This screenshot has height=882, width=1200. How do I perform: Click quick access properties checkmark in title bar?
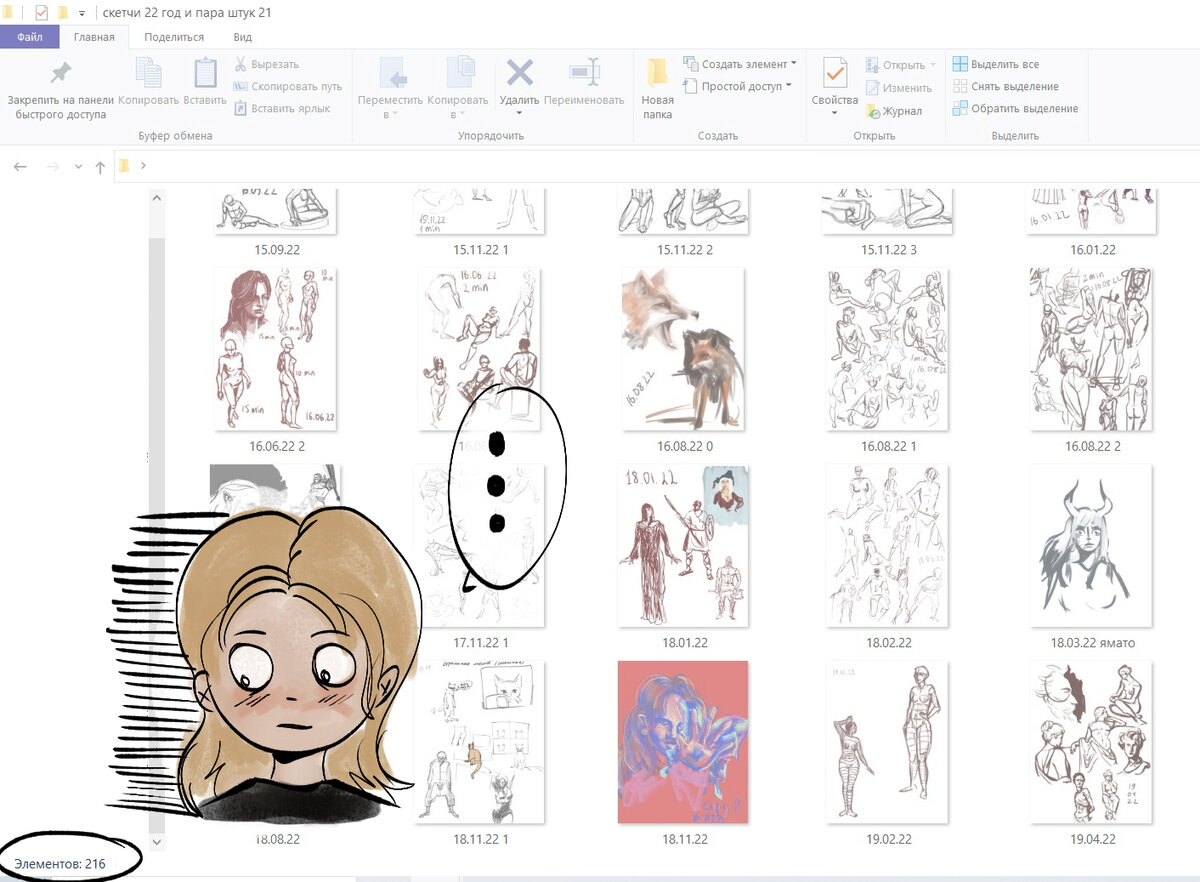41,13
